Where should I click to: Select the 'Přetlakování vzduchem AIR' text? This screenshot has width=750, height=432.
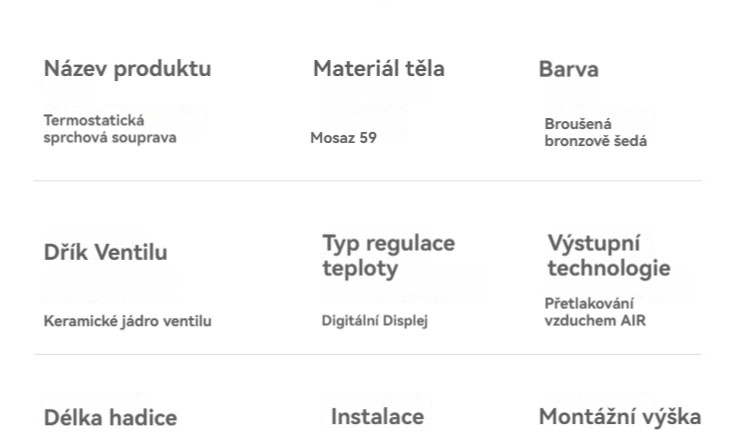595,312
